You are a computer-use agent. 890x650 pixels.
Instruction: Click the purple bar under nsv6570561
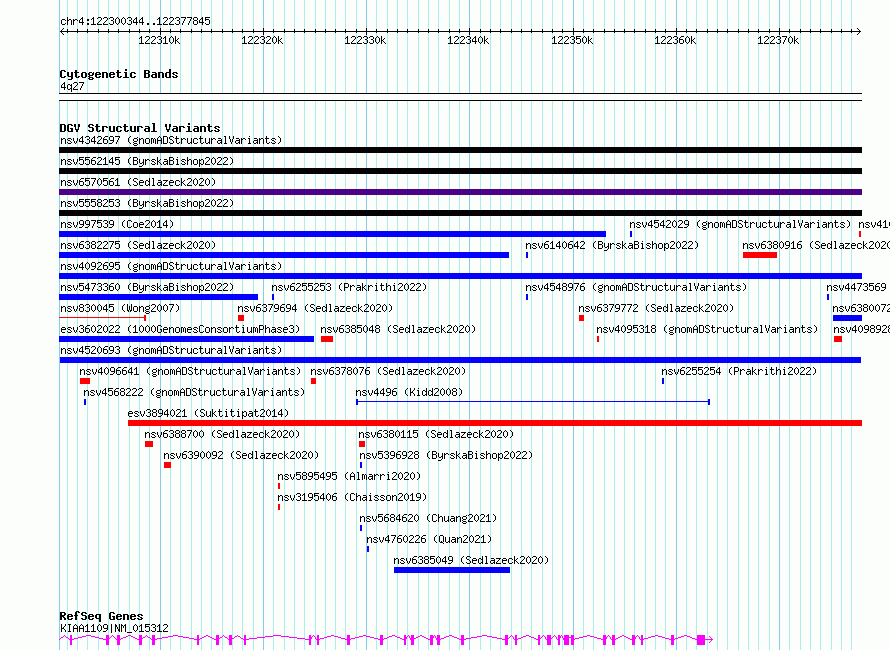pos(460,192)
